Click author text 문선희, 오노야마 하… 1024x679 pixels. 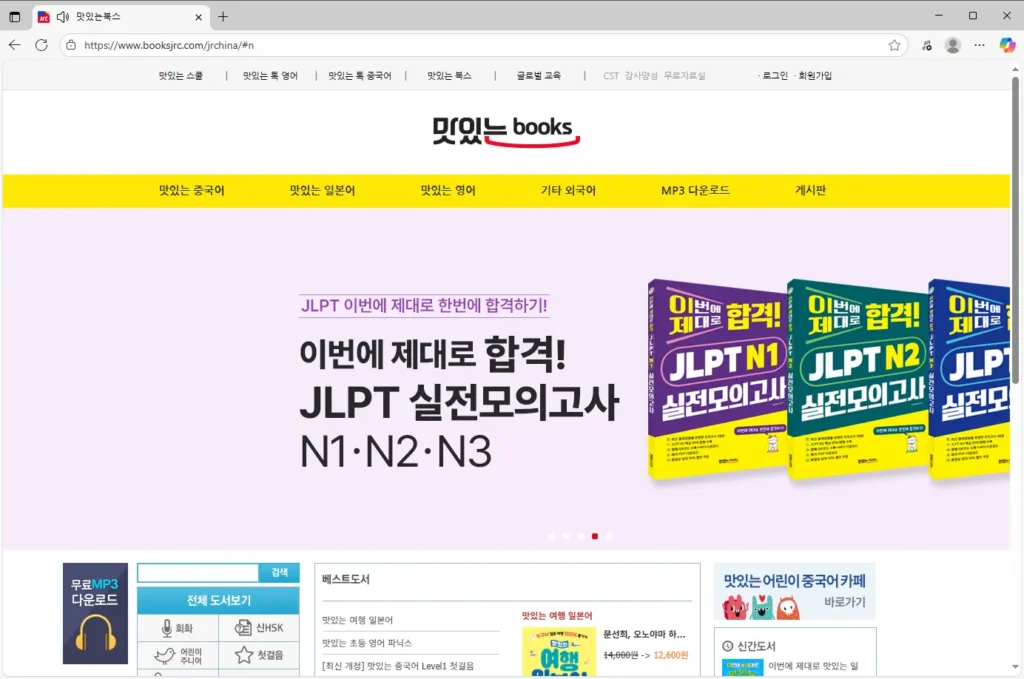pyautogui.click(x=644, y=635)
